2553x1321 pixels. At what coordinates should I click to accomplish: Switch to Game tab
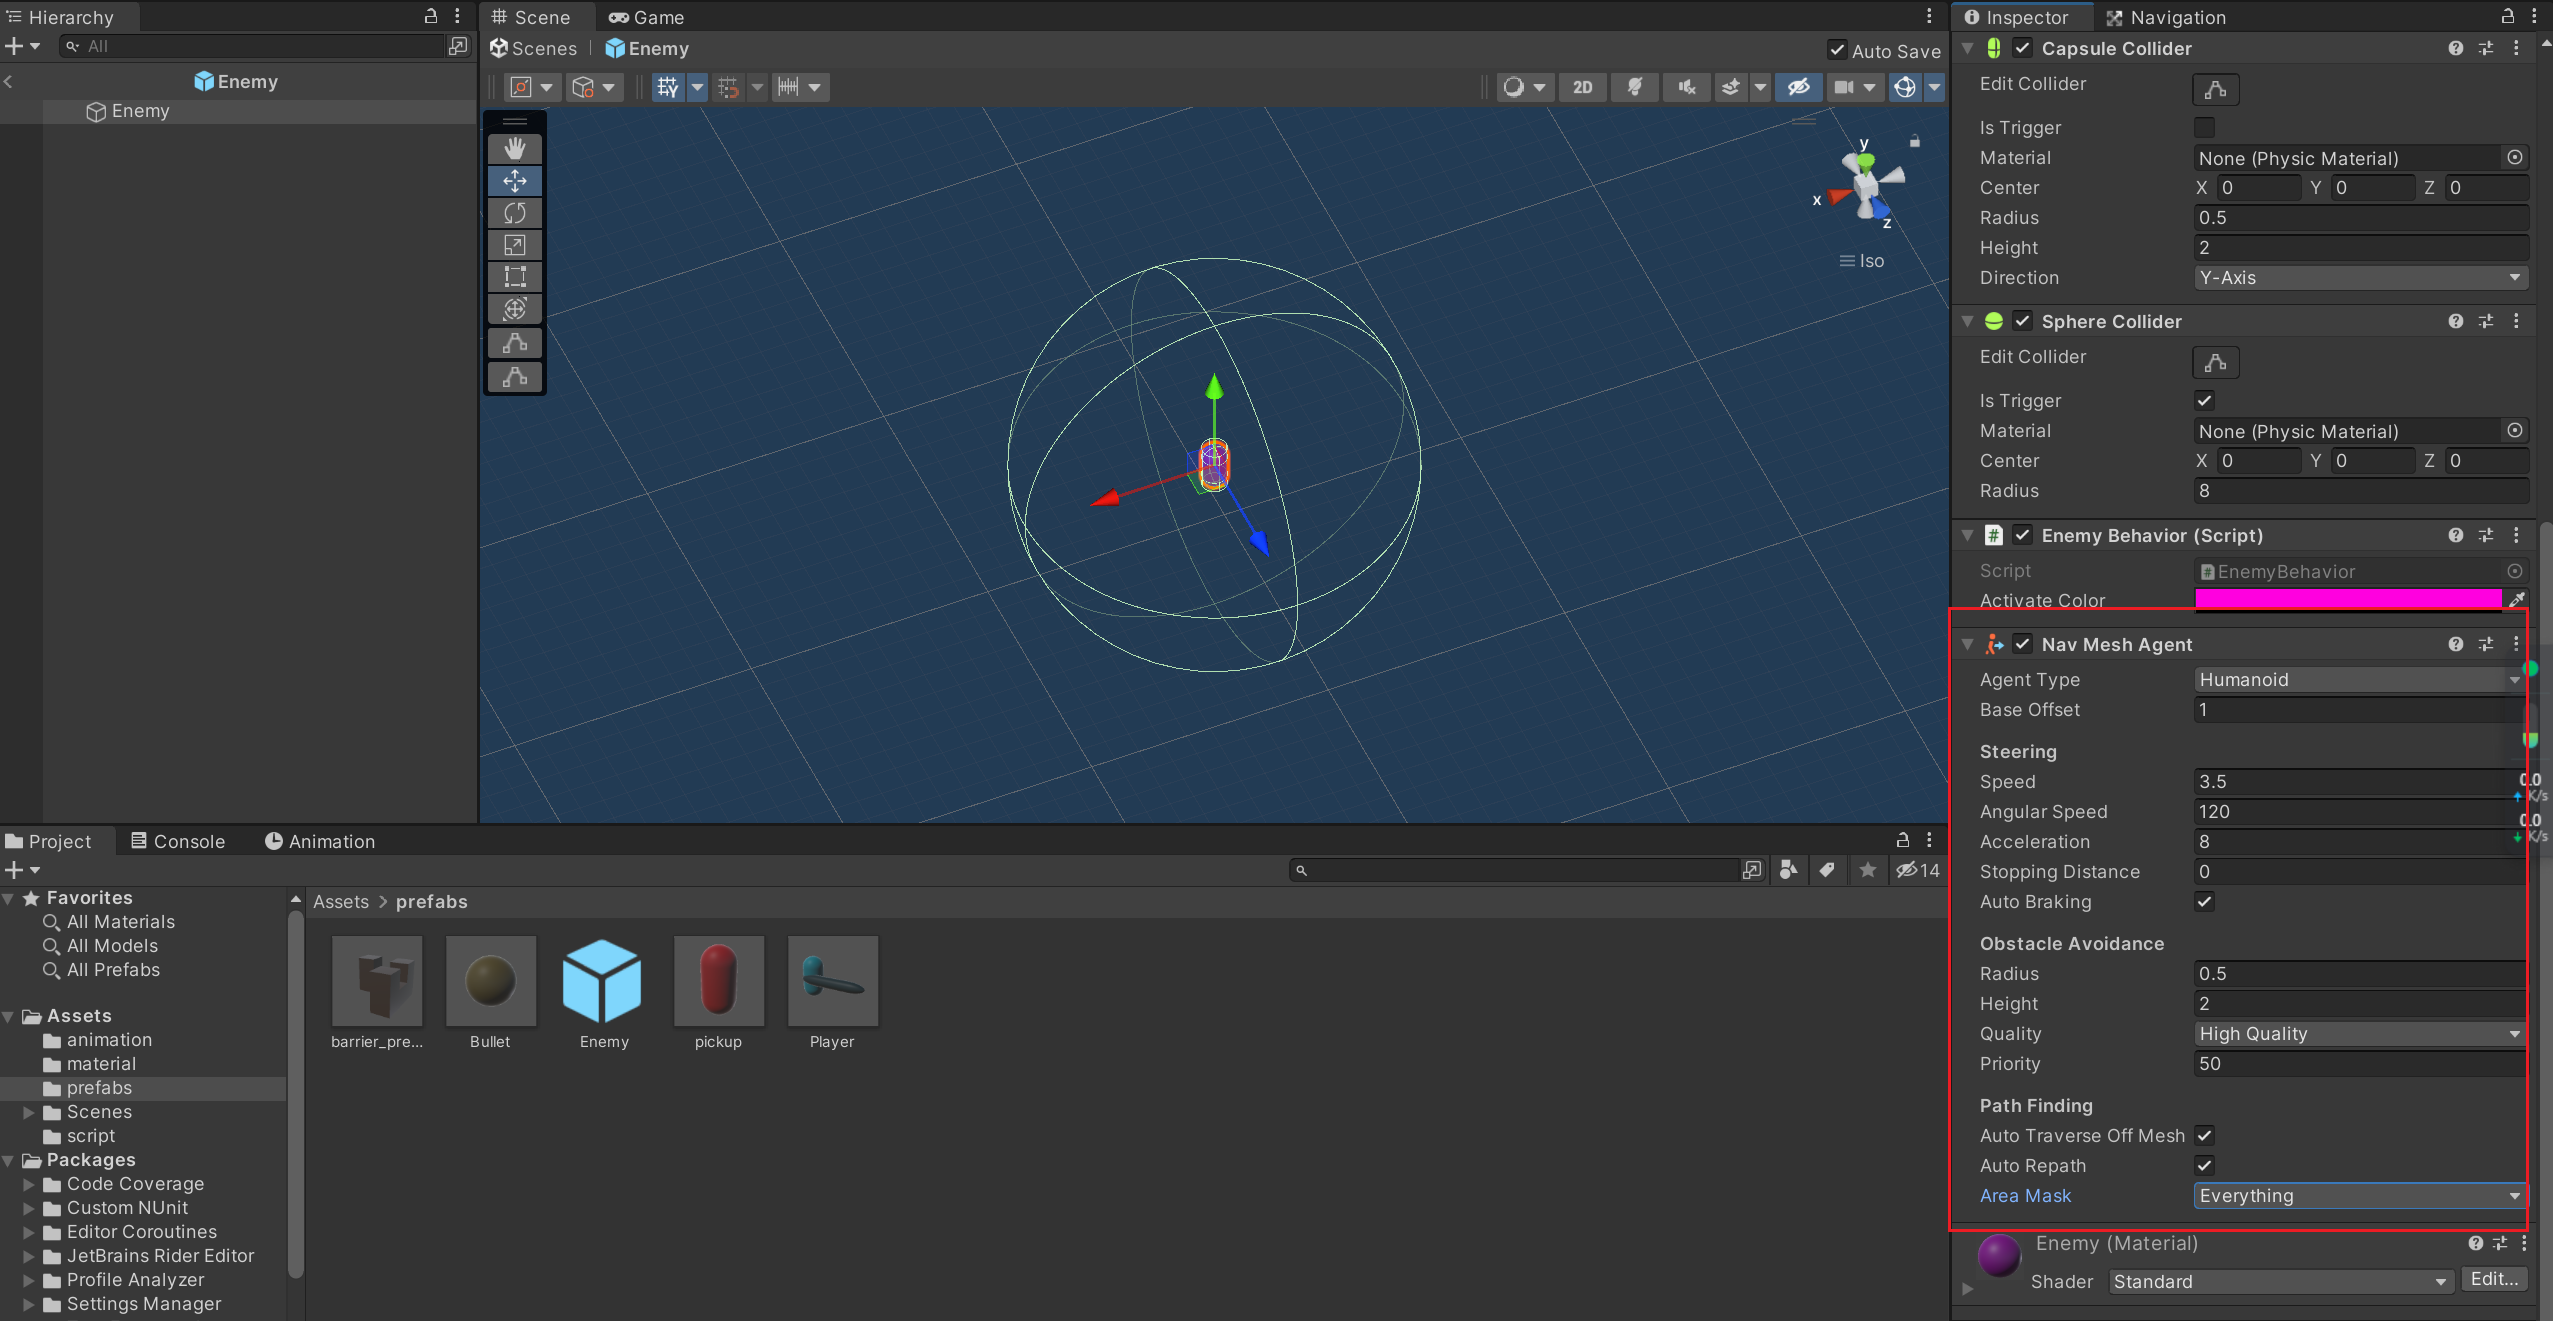pyautogui.click(x=646, y=17)
